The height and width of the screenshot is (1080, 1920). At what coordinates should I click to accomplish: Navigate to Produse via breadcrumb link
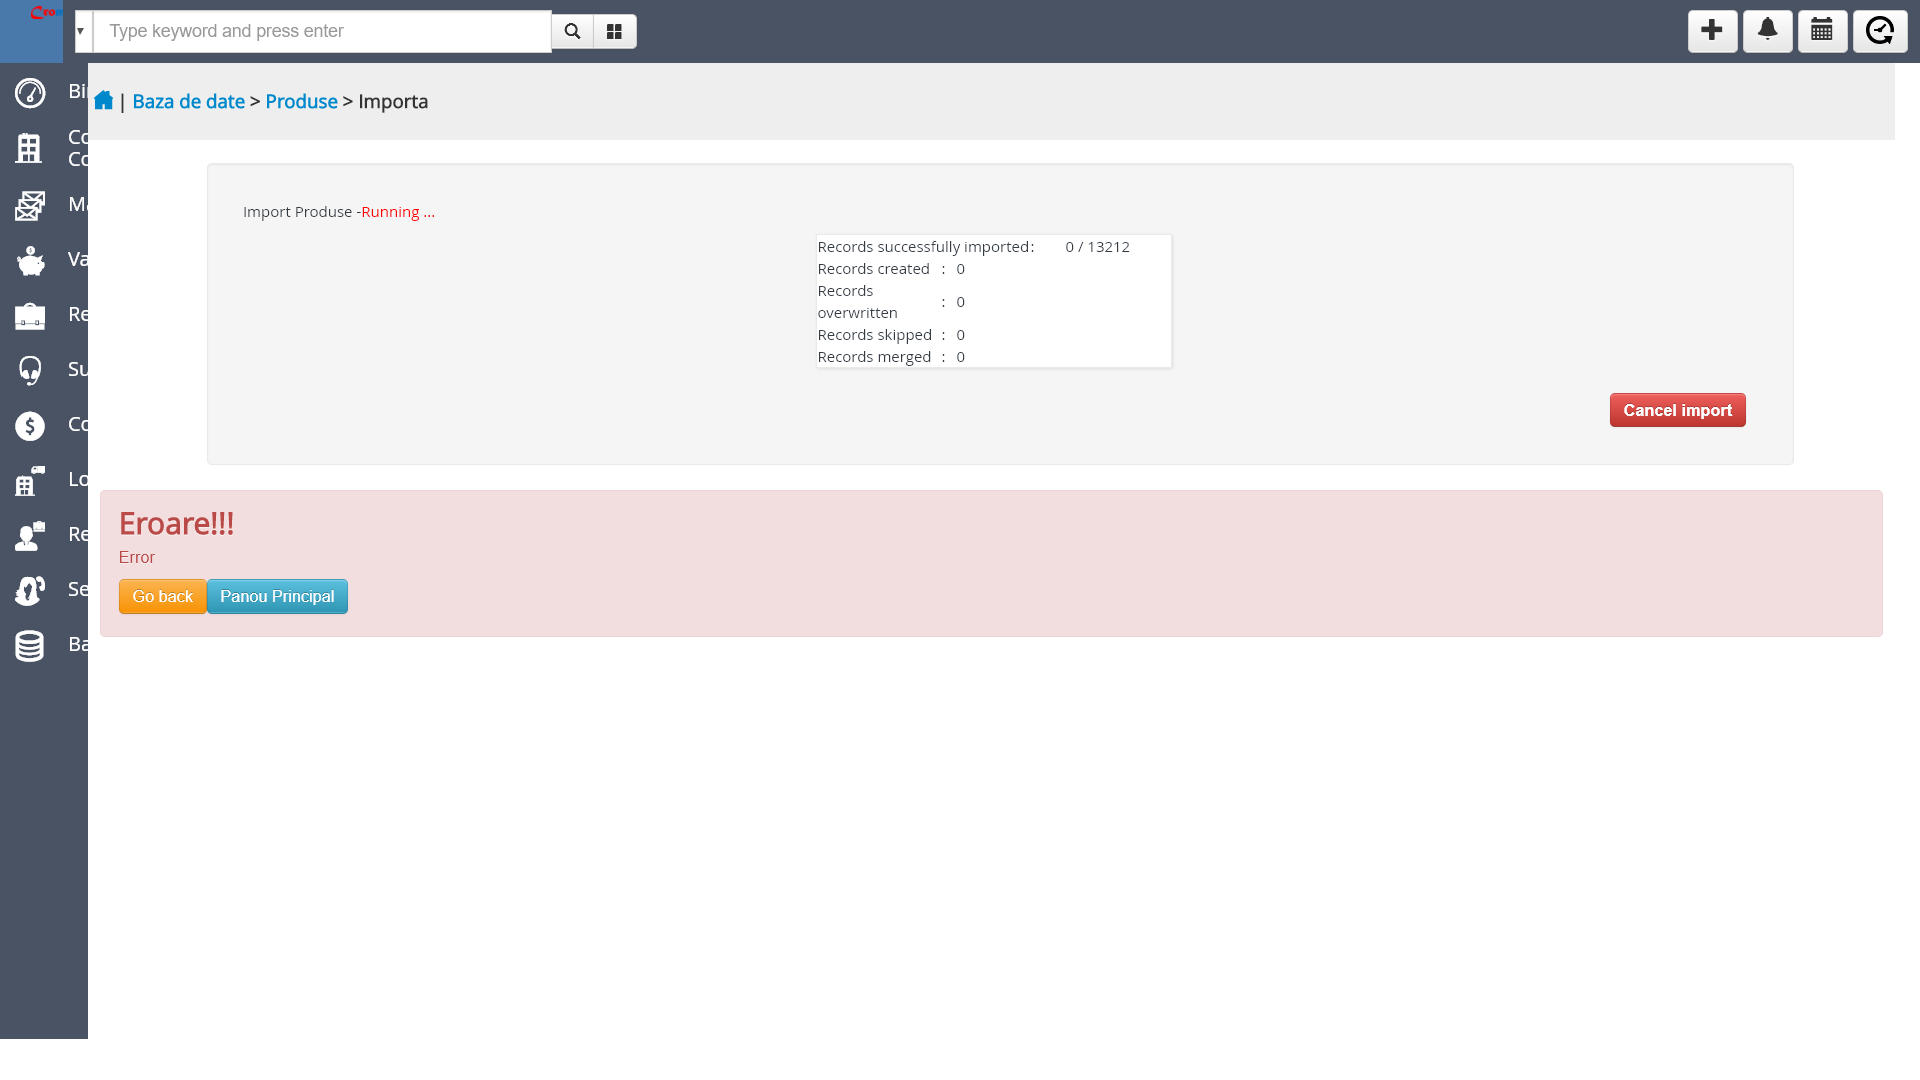[301, 101]
